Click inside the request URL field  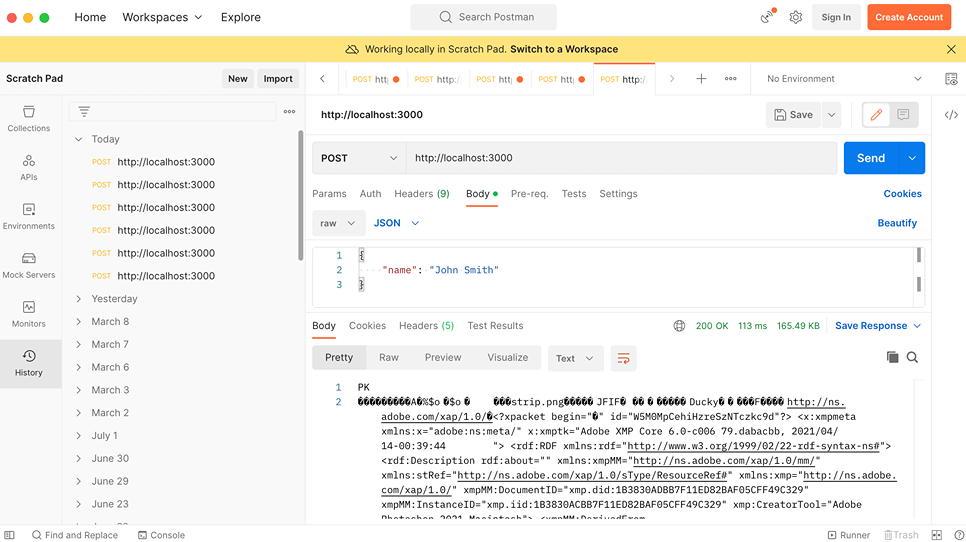621,158
